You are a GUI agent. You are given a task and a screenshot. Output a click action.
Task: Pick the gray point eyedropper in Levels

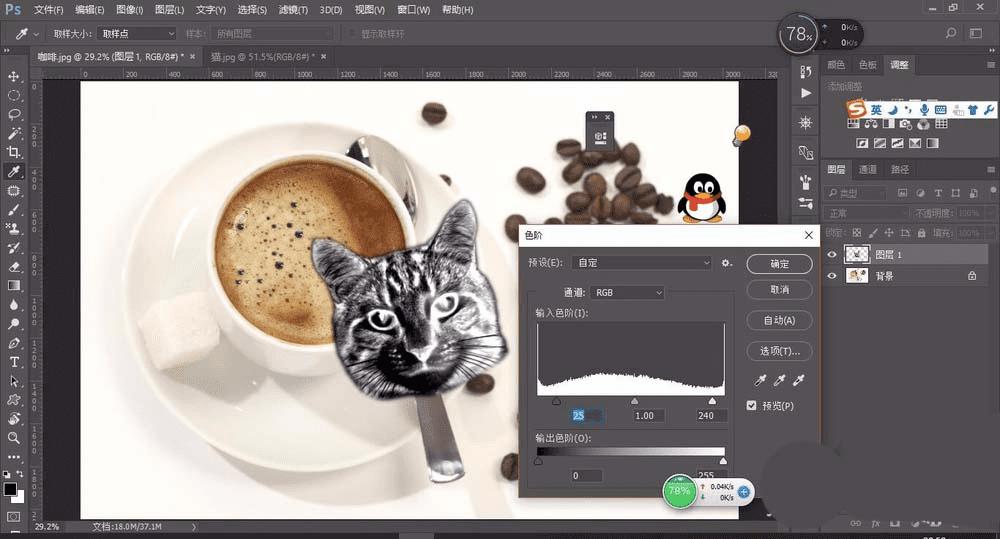779,381
